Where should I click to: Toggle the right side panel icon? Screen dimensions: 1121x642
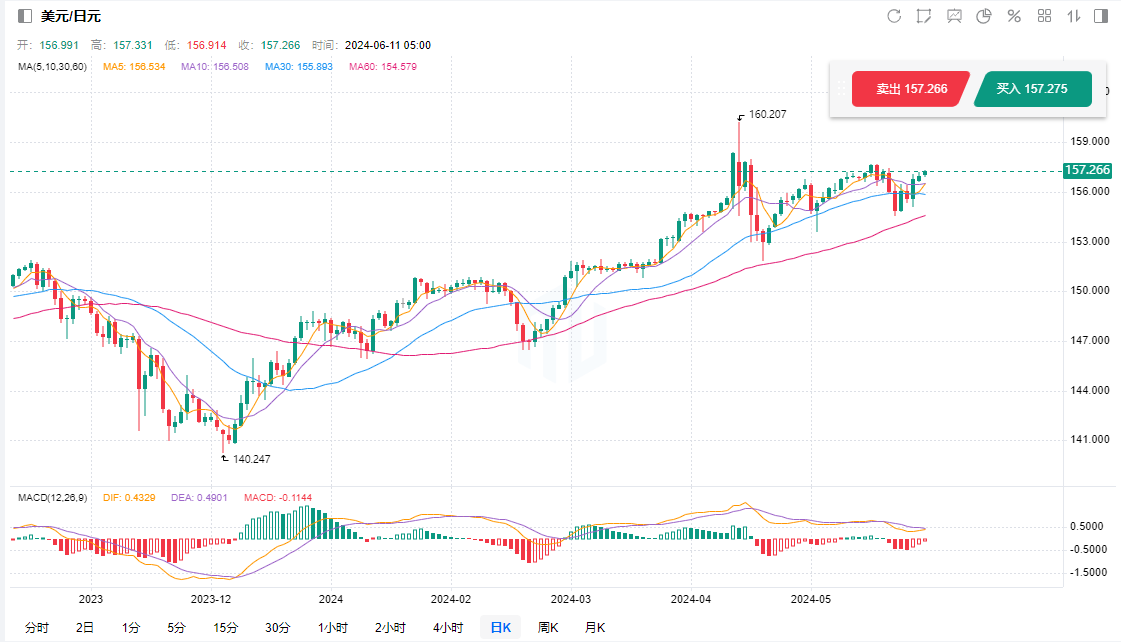[1101, 16]
